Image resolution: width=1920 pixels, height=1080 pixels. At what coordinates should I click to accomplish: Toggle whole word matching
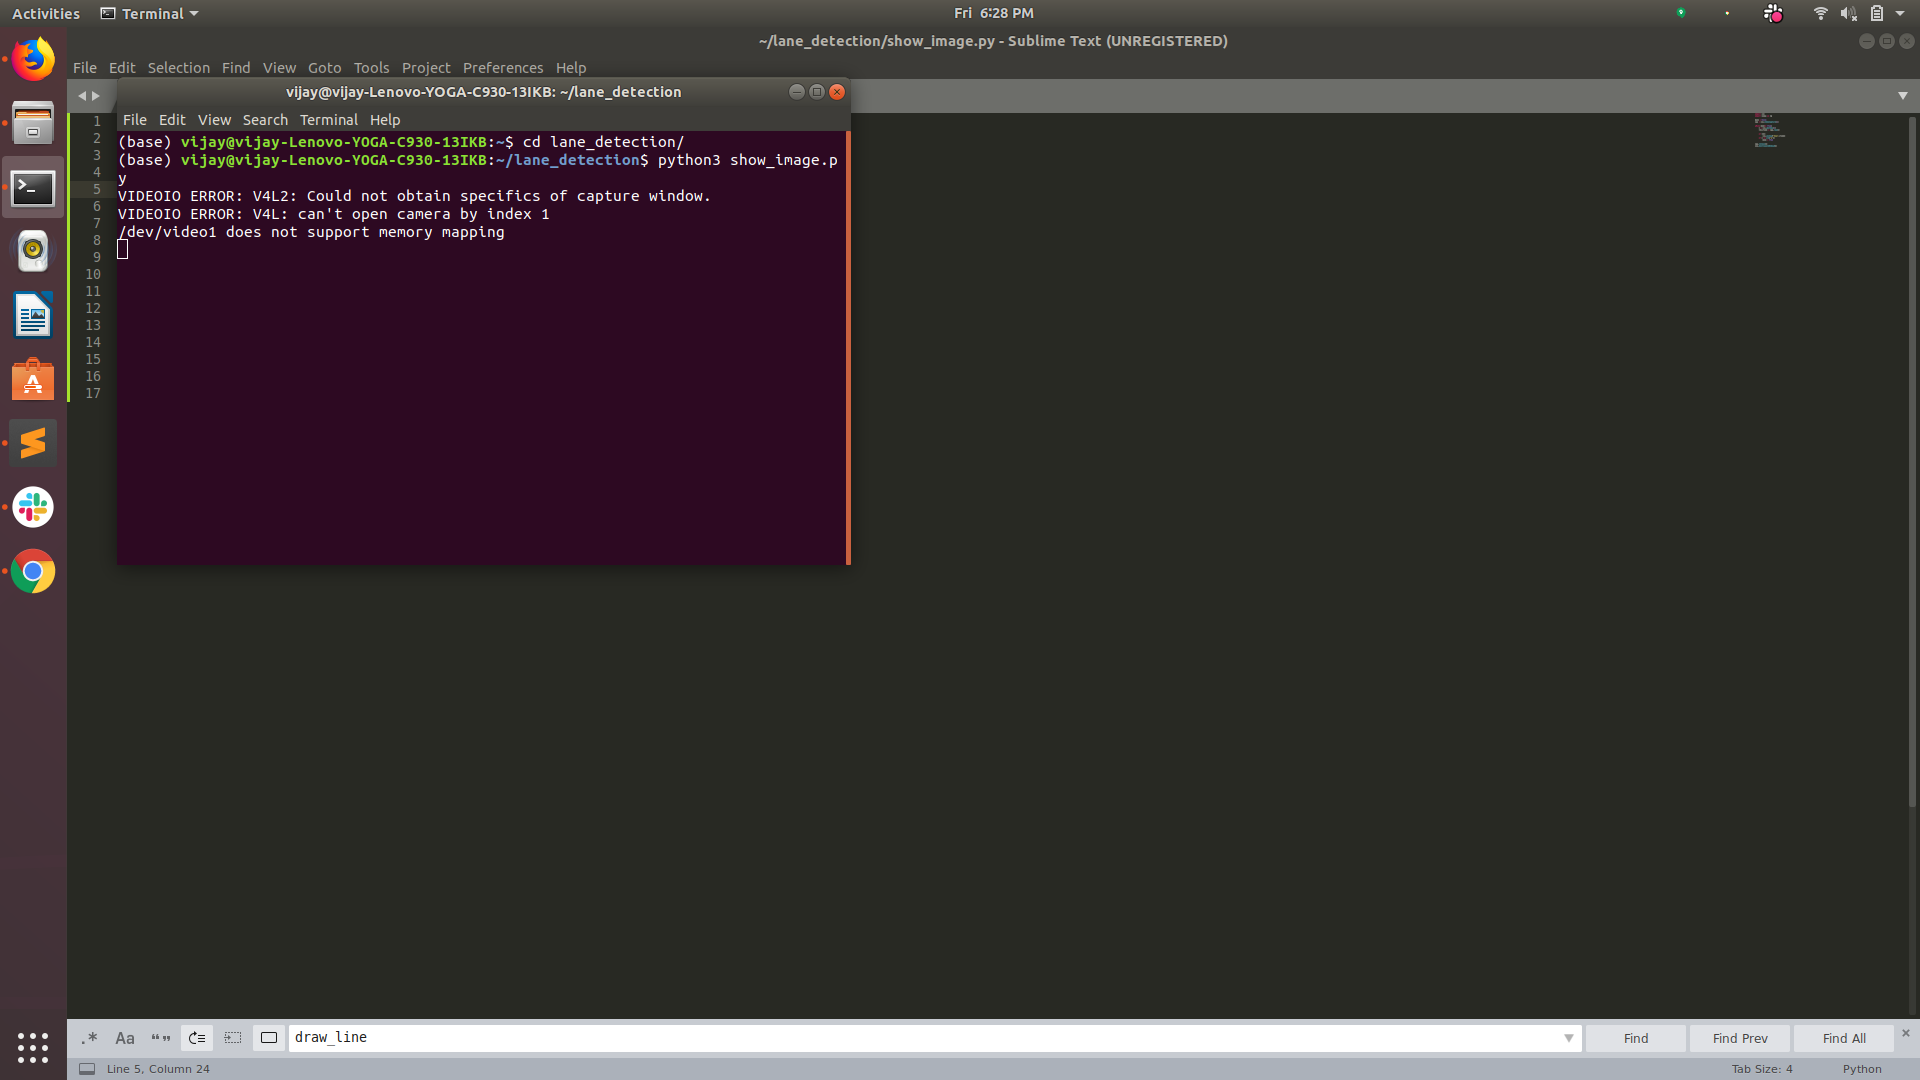[161, 1038]
